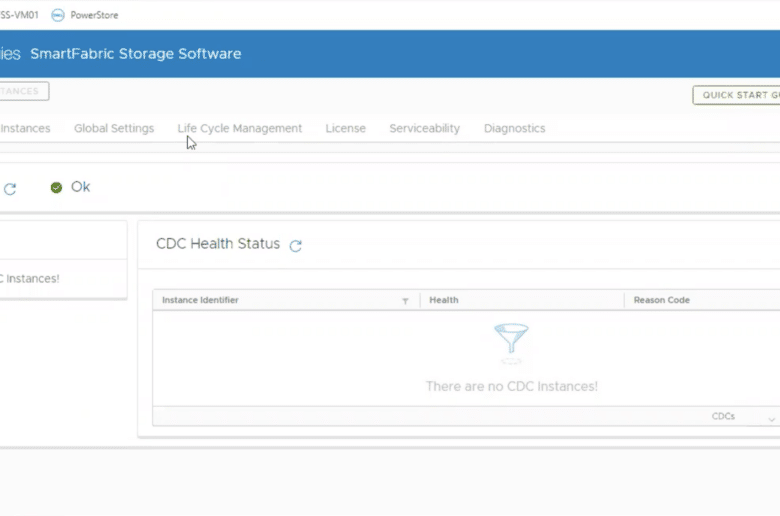Screen dimensions: 780x516
Task: Open the License tab
Action: (x=345, y=128)
